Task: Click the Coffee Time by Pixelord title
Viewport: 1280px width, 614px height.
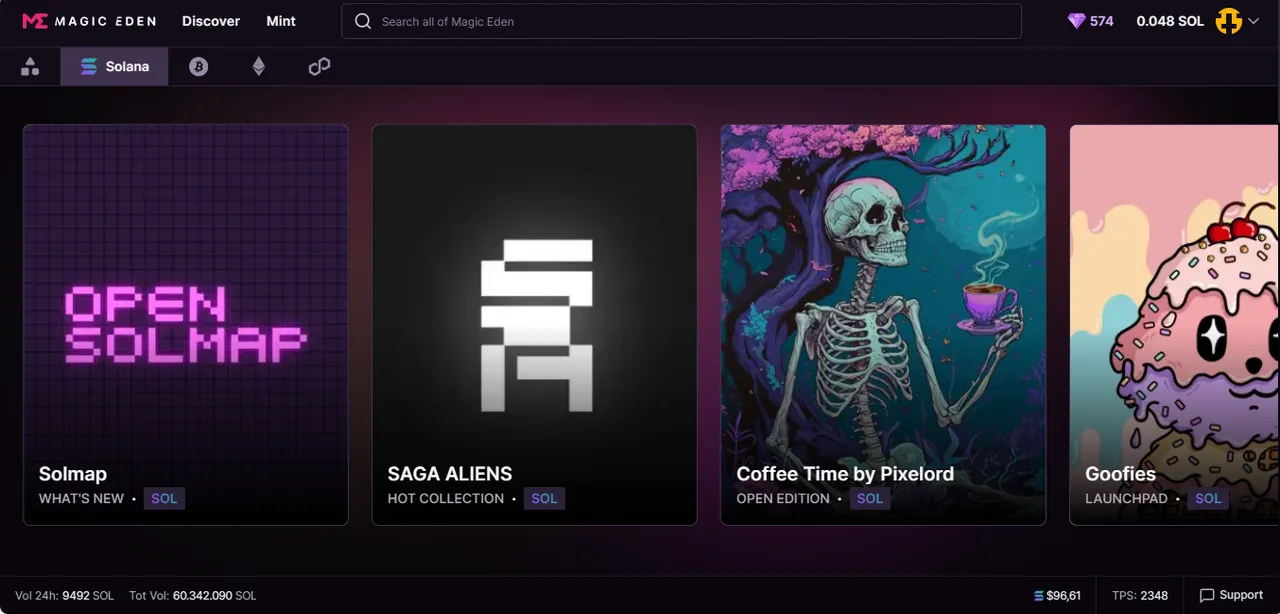Action: 845,474
